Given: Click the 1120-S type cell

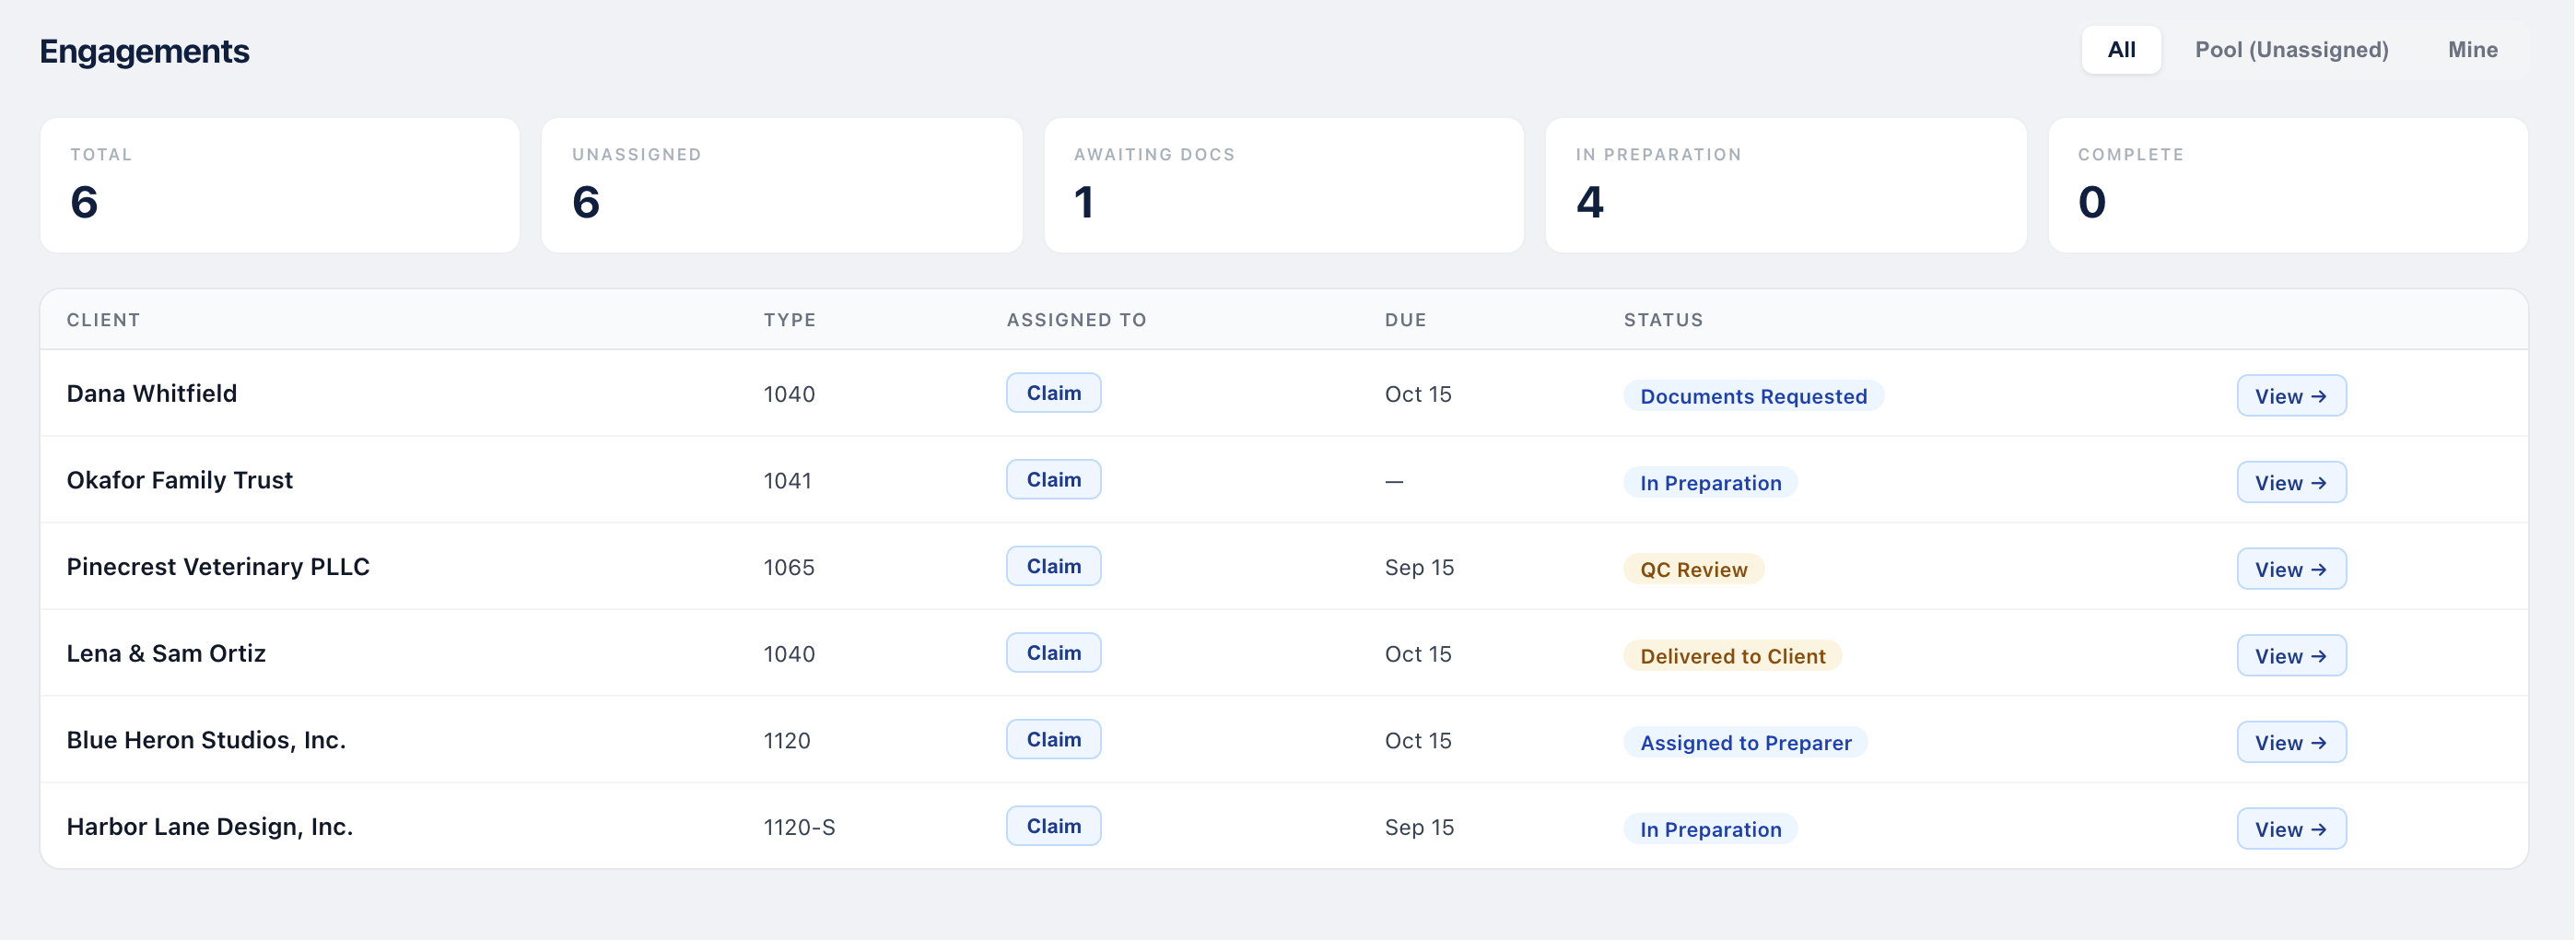Looking at the screenshot, I should 799,828.
